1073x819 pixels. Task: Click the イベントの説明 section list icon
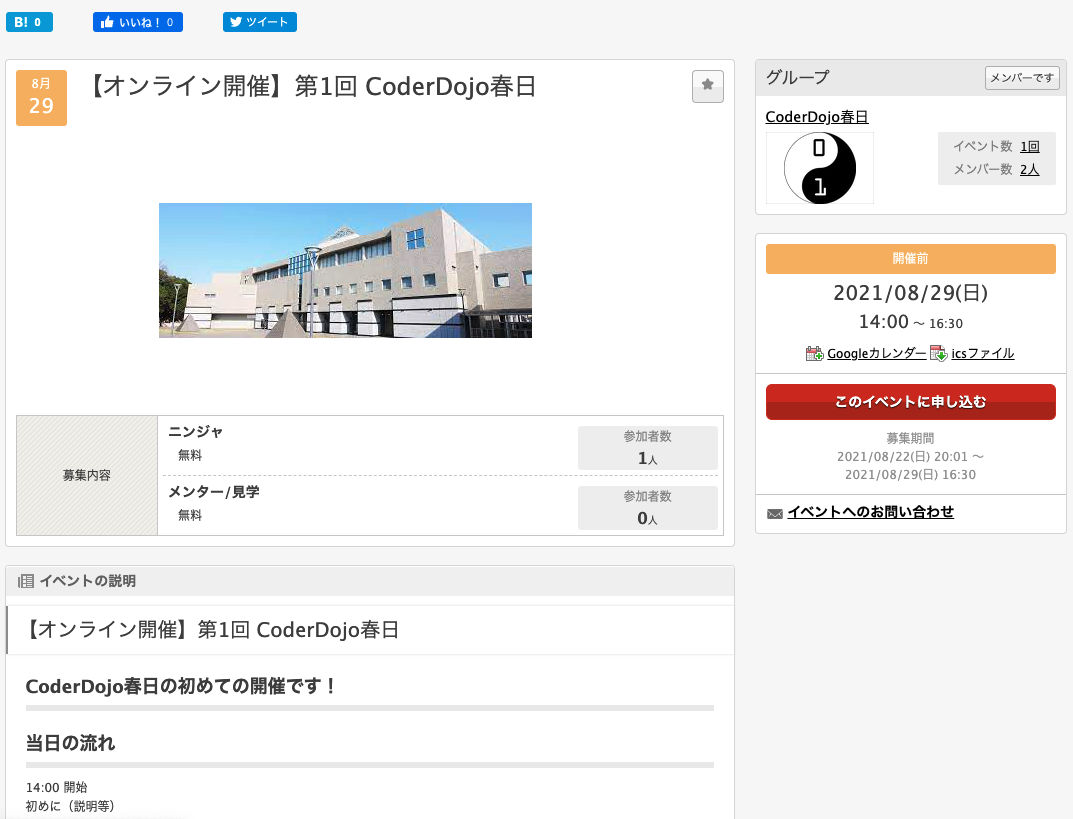pos(25,582)
